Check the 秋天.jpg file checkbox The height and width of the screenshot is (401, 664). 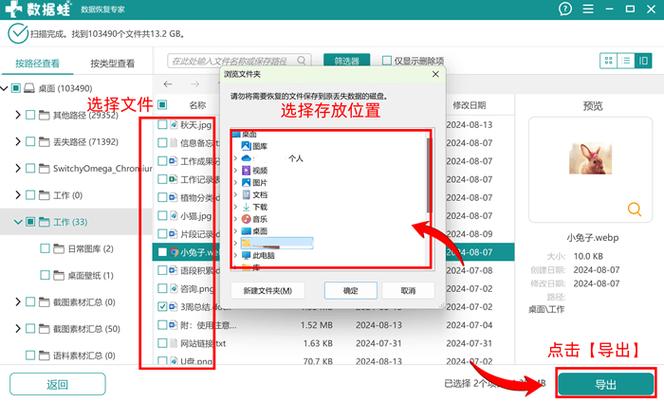[162, 124]
